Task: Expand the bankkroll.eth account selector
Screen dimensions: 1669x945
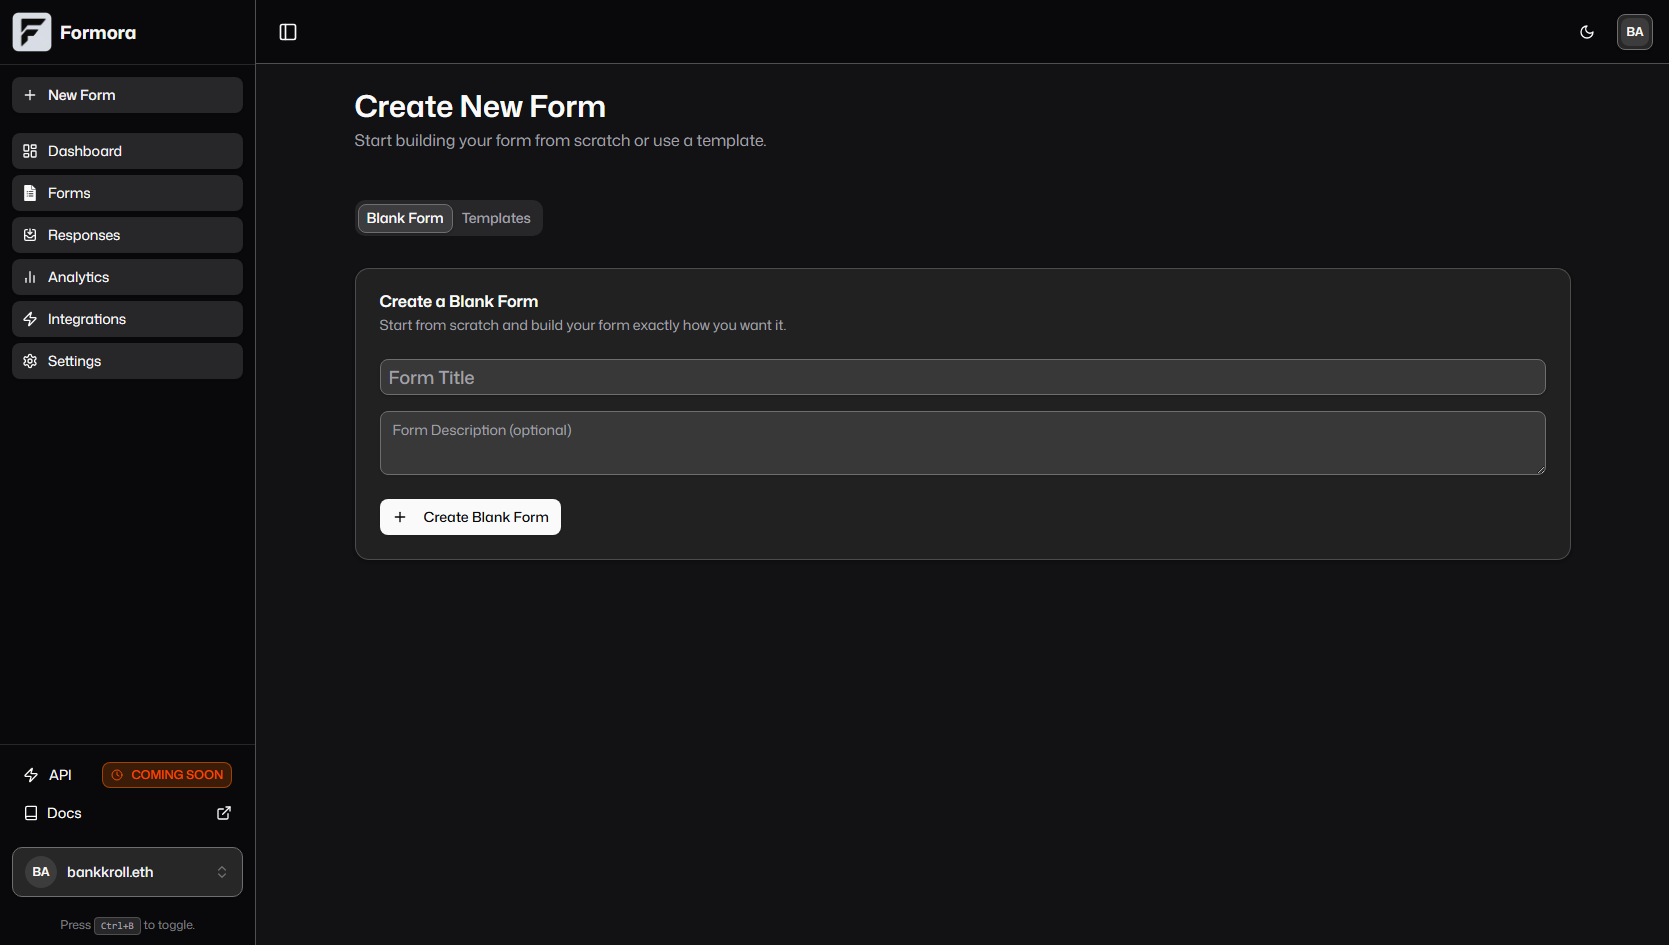Action: click(x=222, y=871)
